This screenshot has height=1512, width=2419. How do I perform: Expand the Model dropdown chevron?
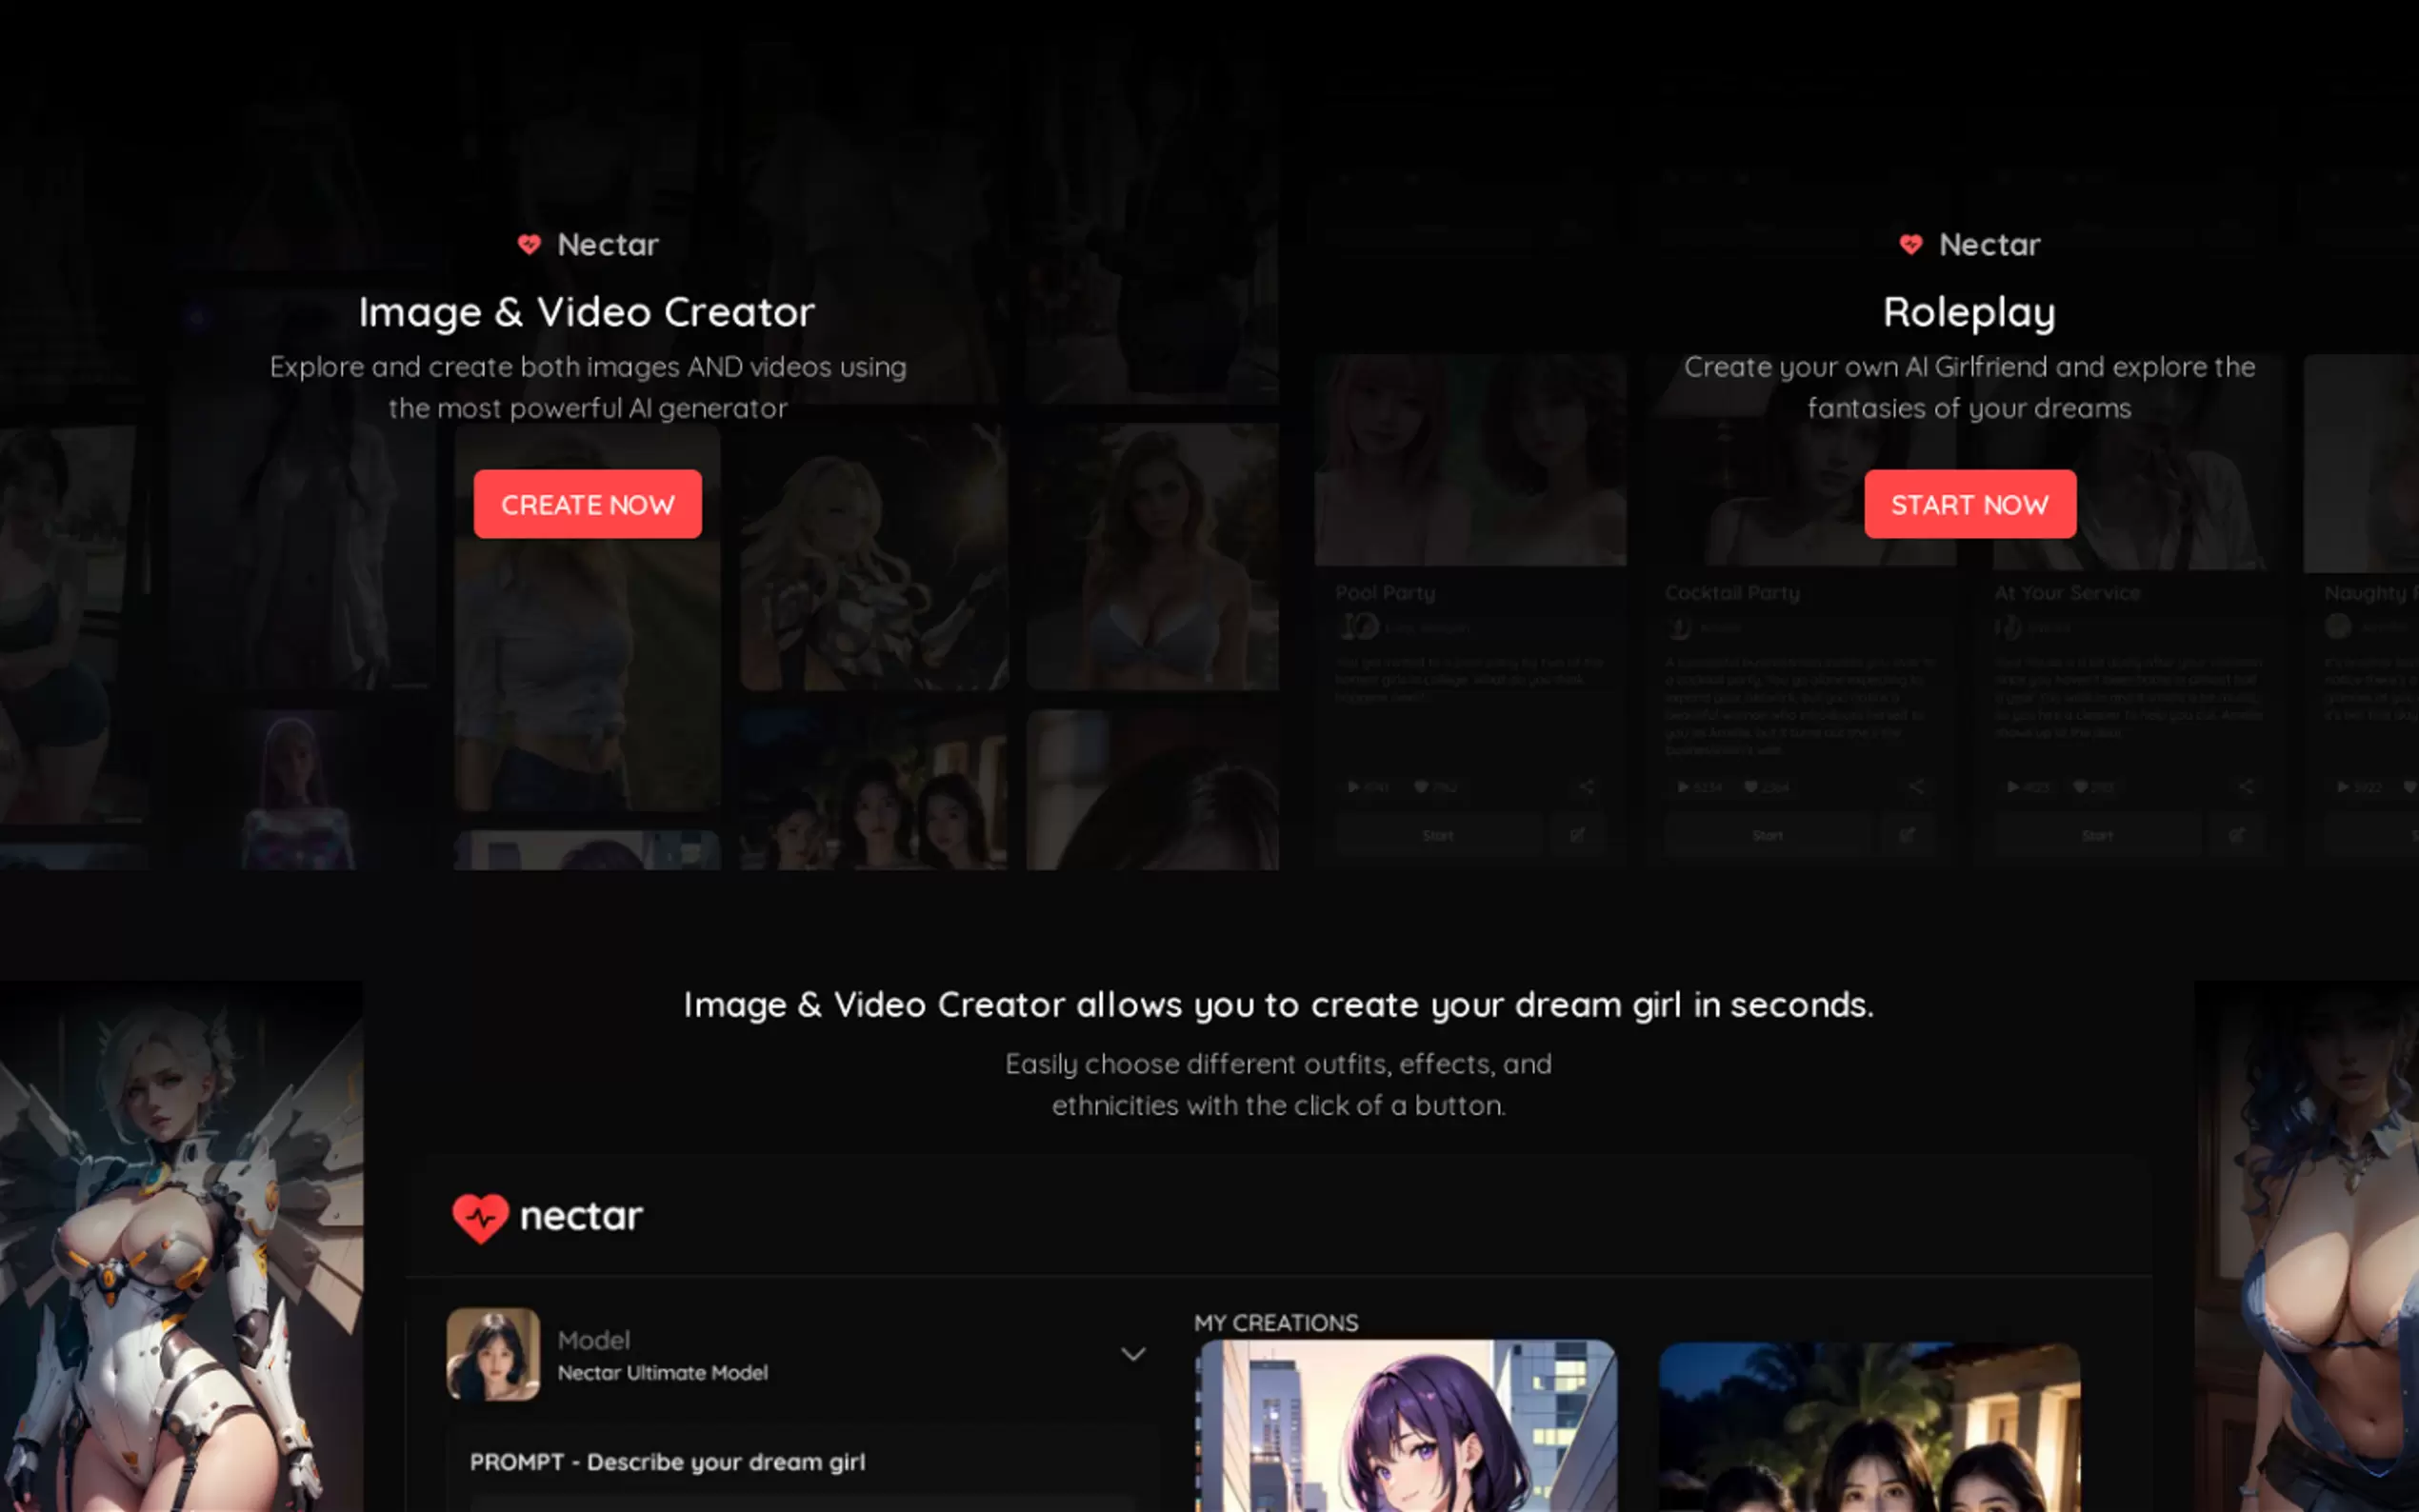pyautogui.click(x=1132, y=1354)
